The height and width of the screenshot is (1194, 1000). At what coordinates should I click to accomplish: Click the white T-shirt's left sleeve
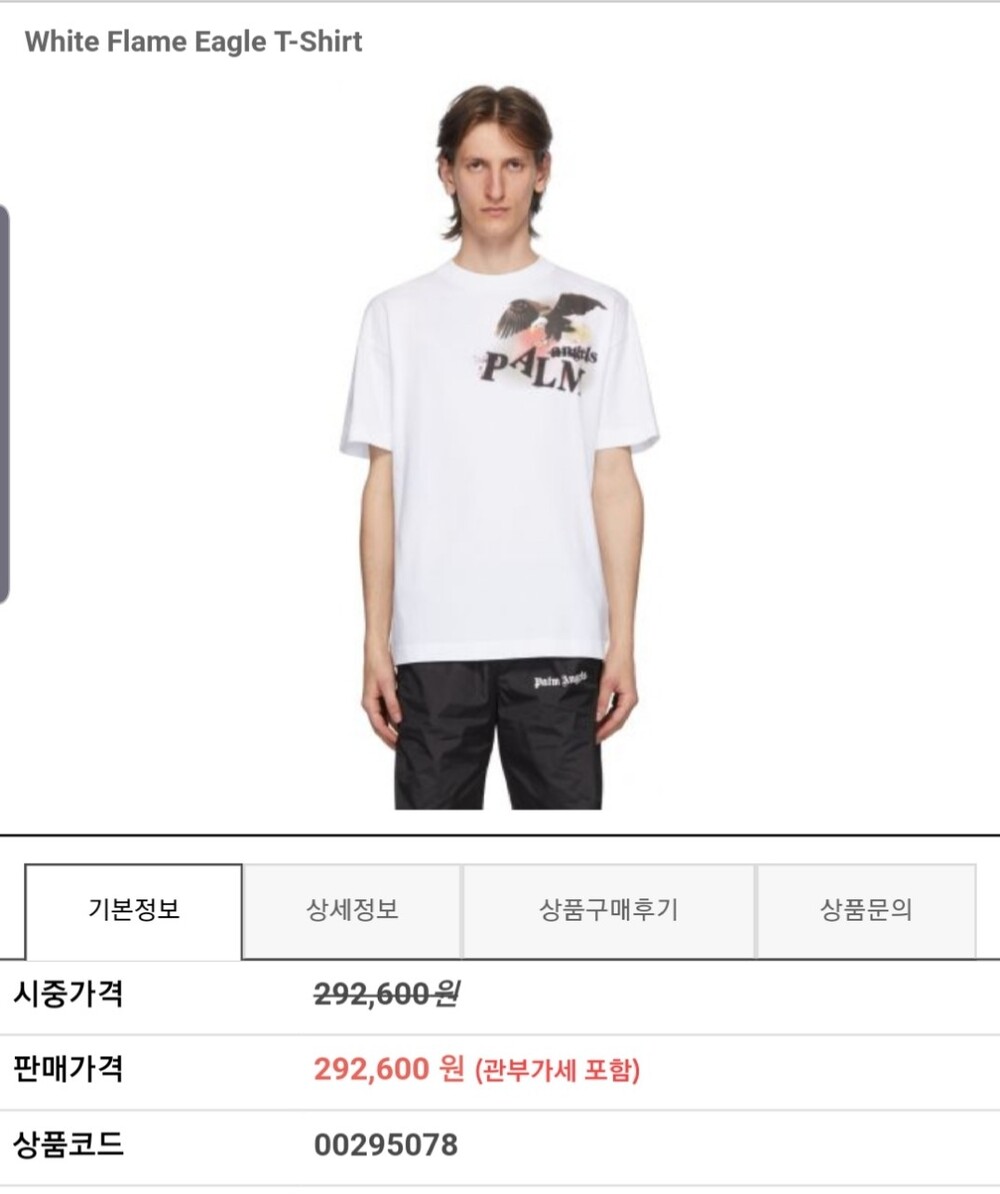(x=367, y=381)
